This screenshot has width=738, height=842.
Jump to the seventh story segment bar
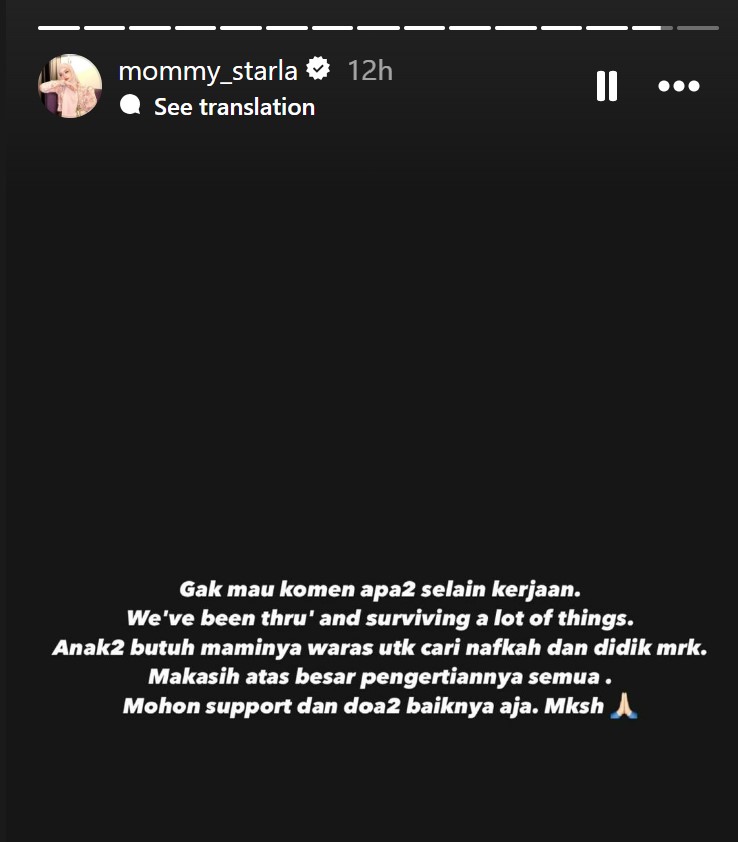(x=332, y=27)
